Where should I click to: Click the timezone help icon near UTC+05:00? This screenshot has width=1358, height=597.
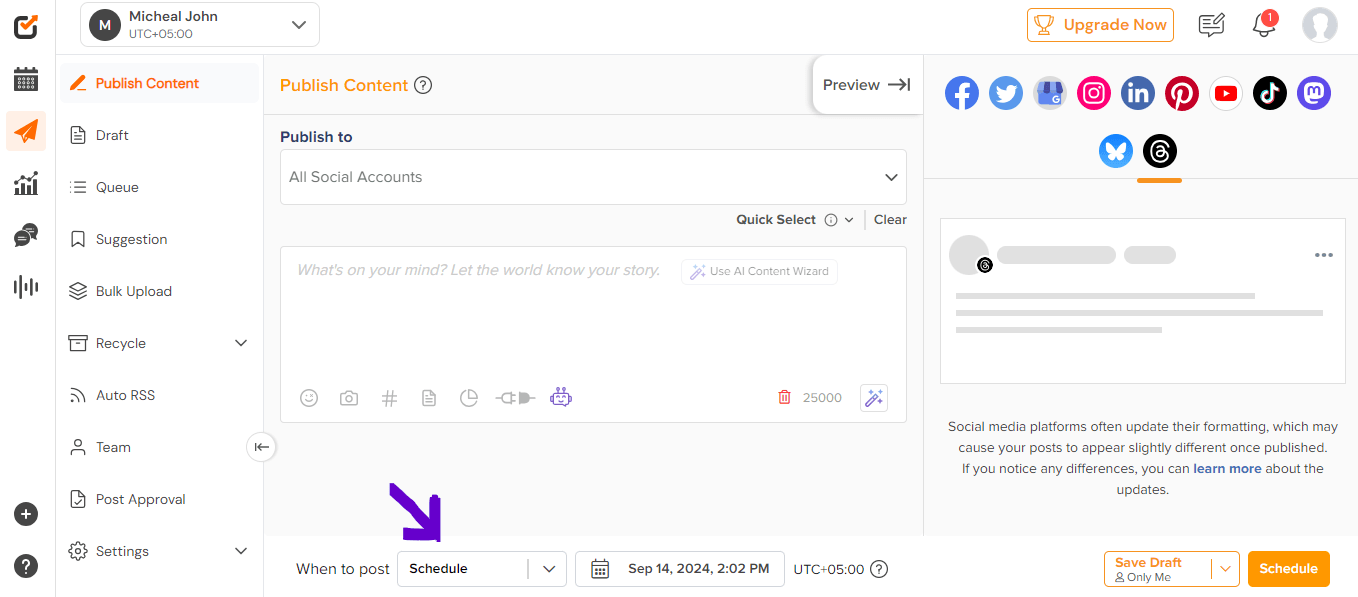coord(879,569)
